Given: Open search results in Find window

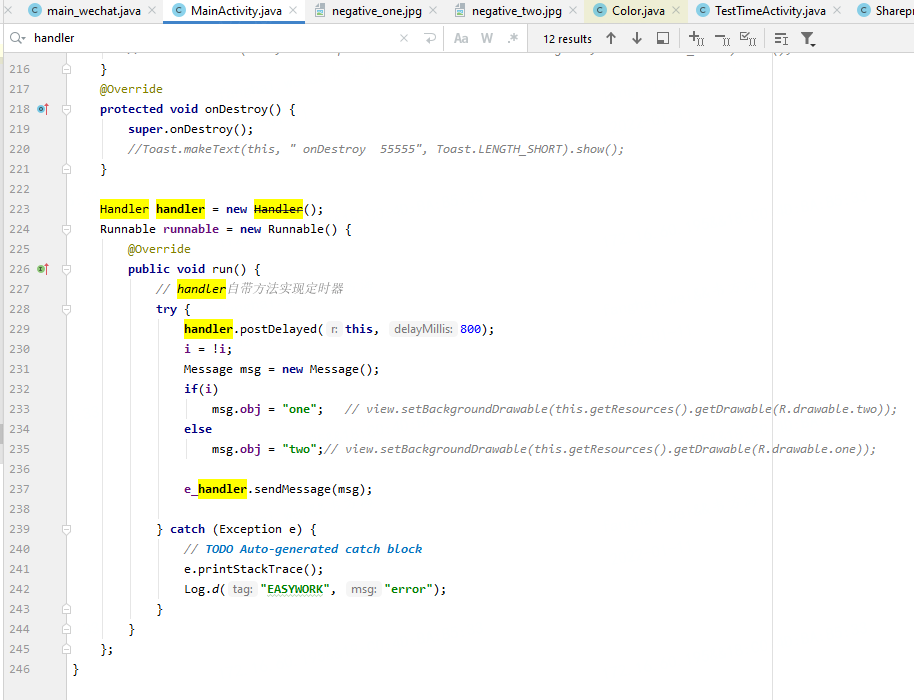Looking at the screenshot, I should click(663, 38).
